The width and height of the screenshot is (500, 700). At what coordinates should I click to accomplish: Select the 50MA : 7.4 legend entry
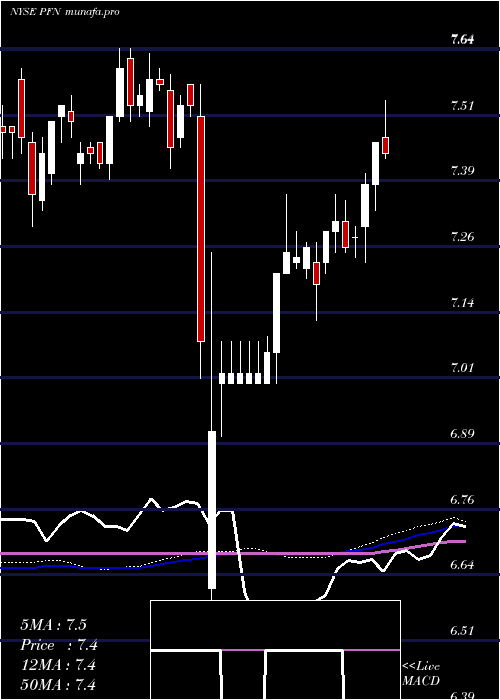58,684
